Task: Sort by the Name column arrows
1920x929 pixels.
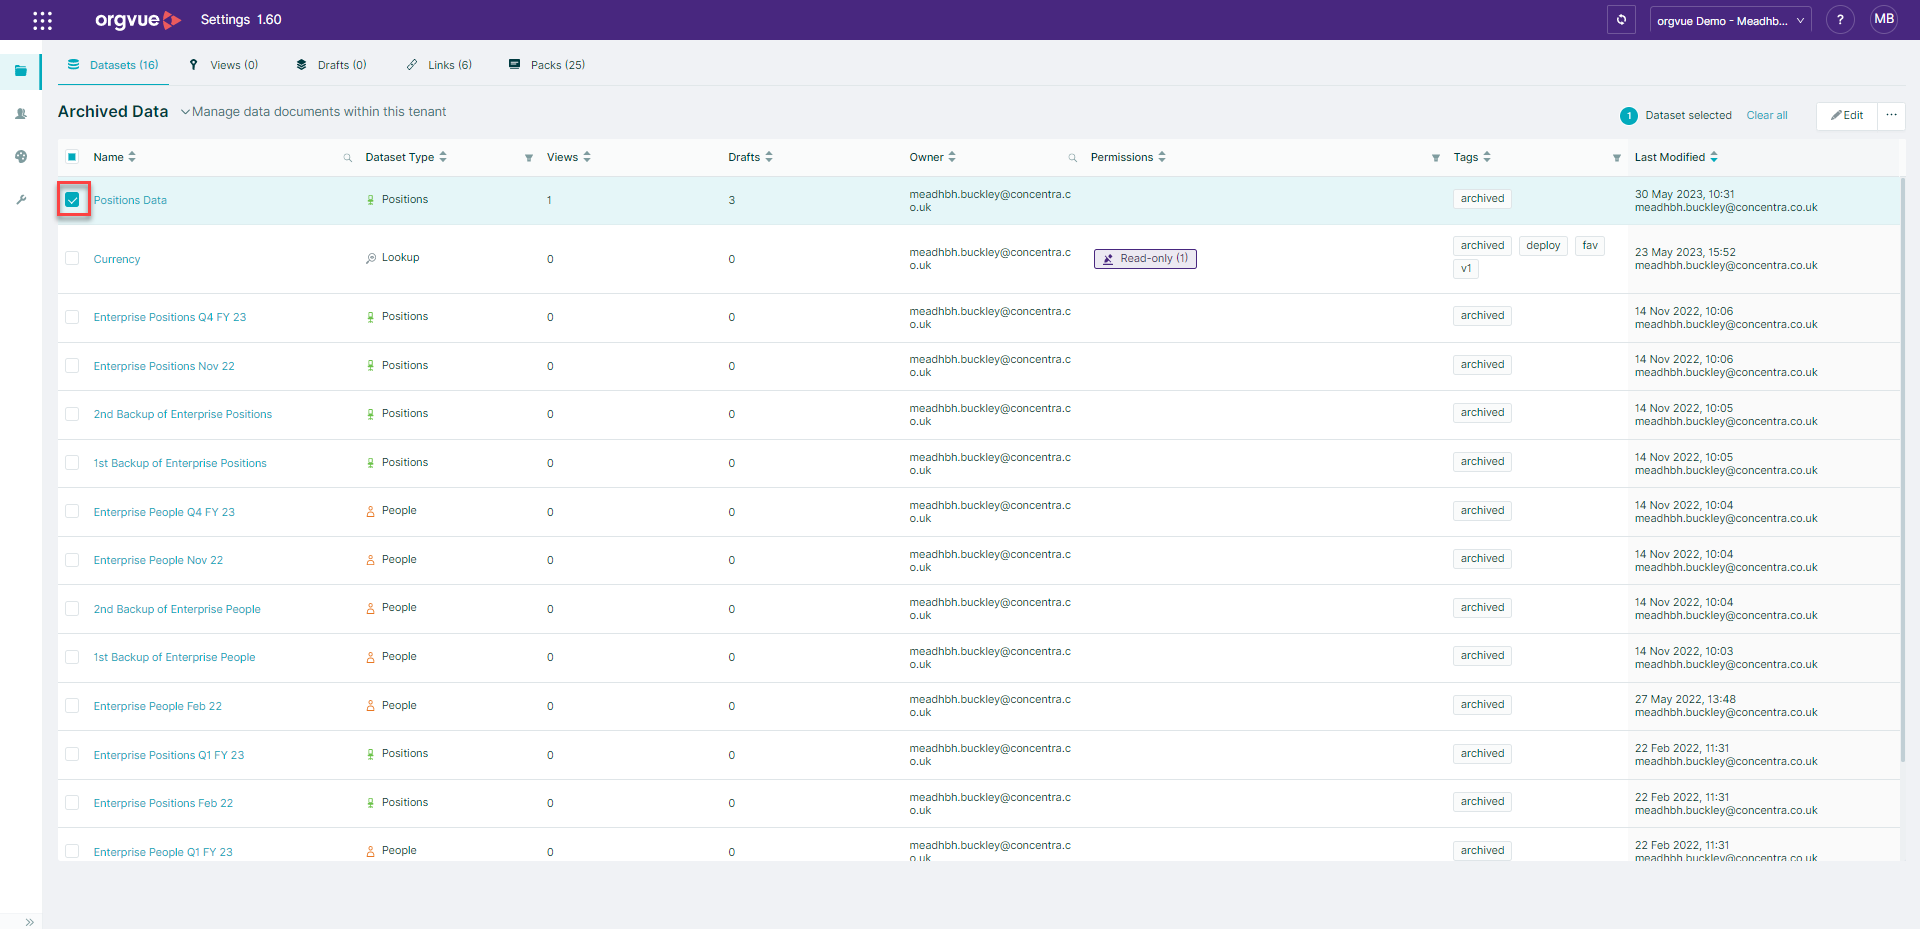Action: click(132, 157)
